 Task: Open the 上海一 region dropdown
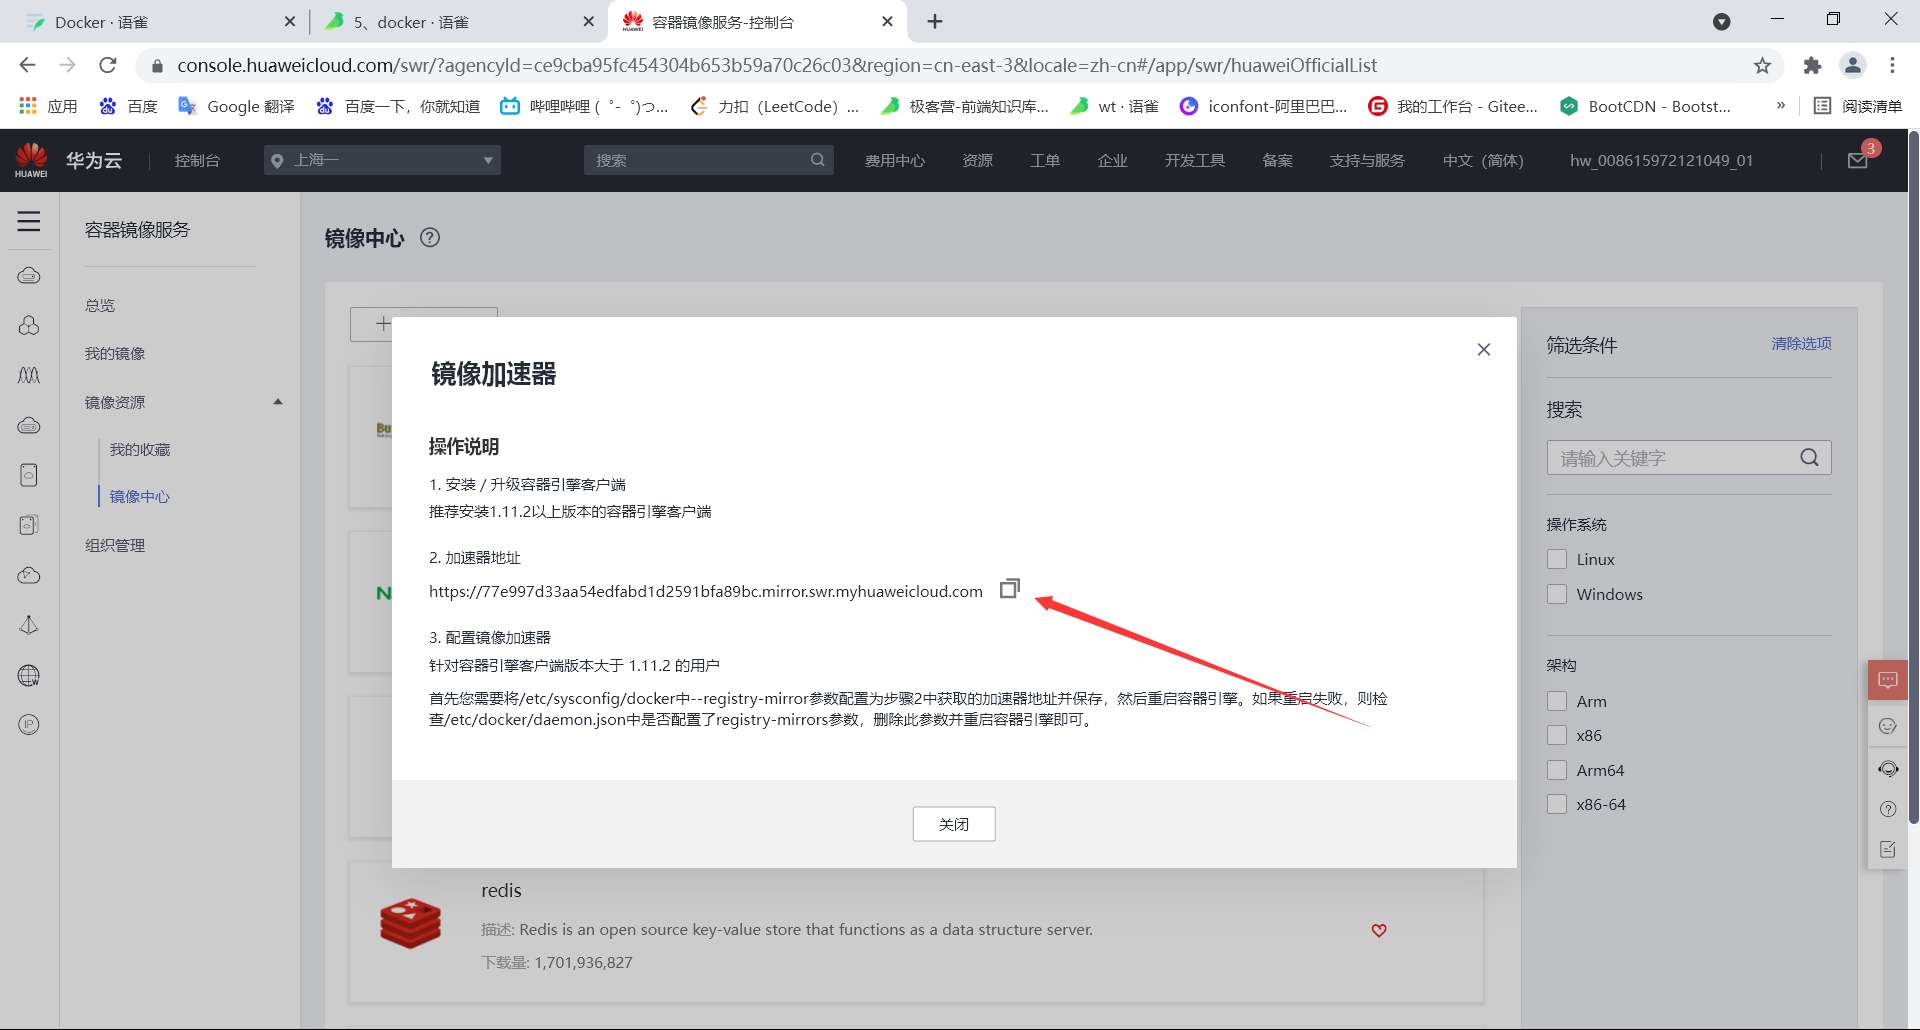click(383, 160)
